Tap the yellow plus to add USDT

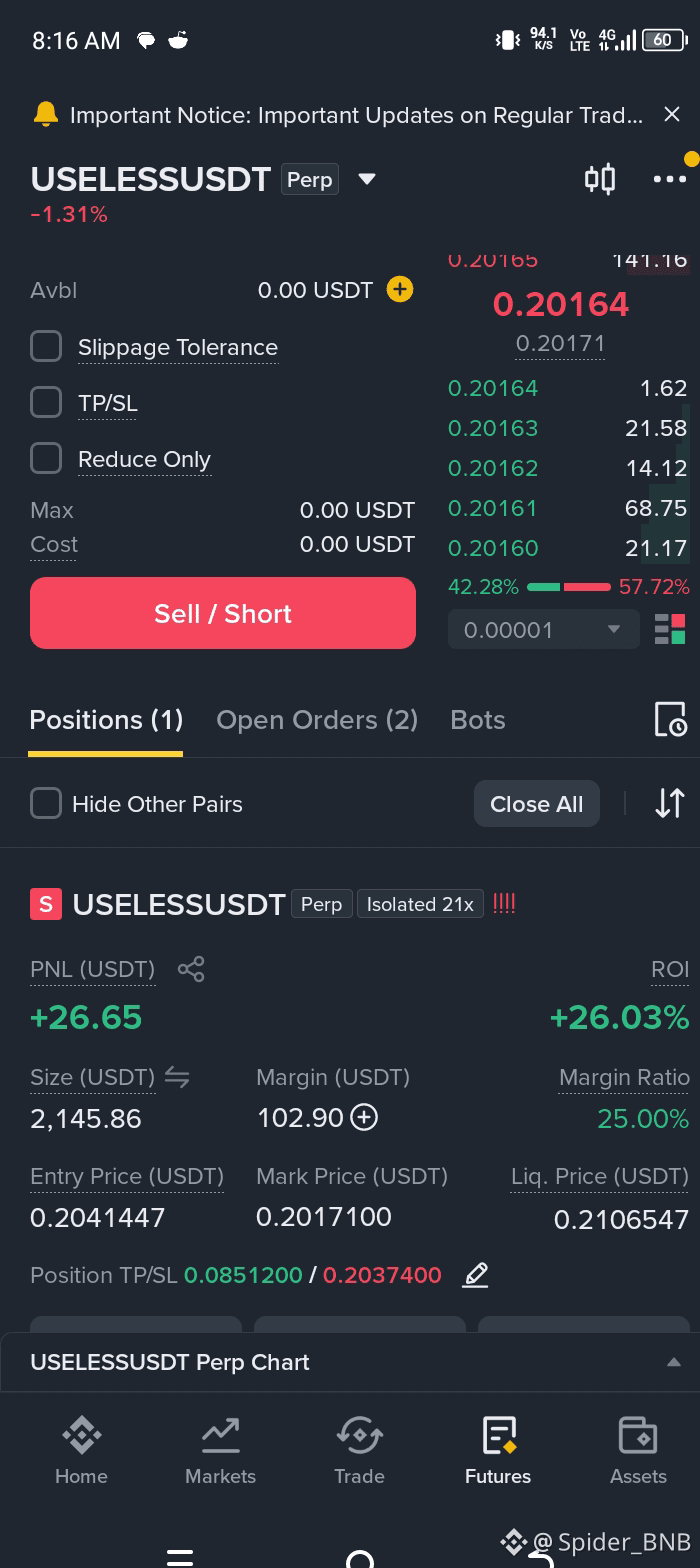click(x=400, y=290)
